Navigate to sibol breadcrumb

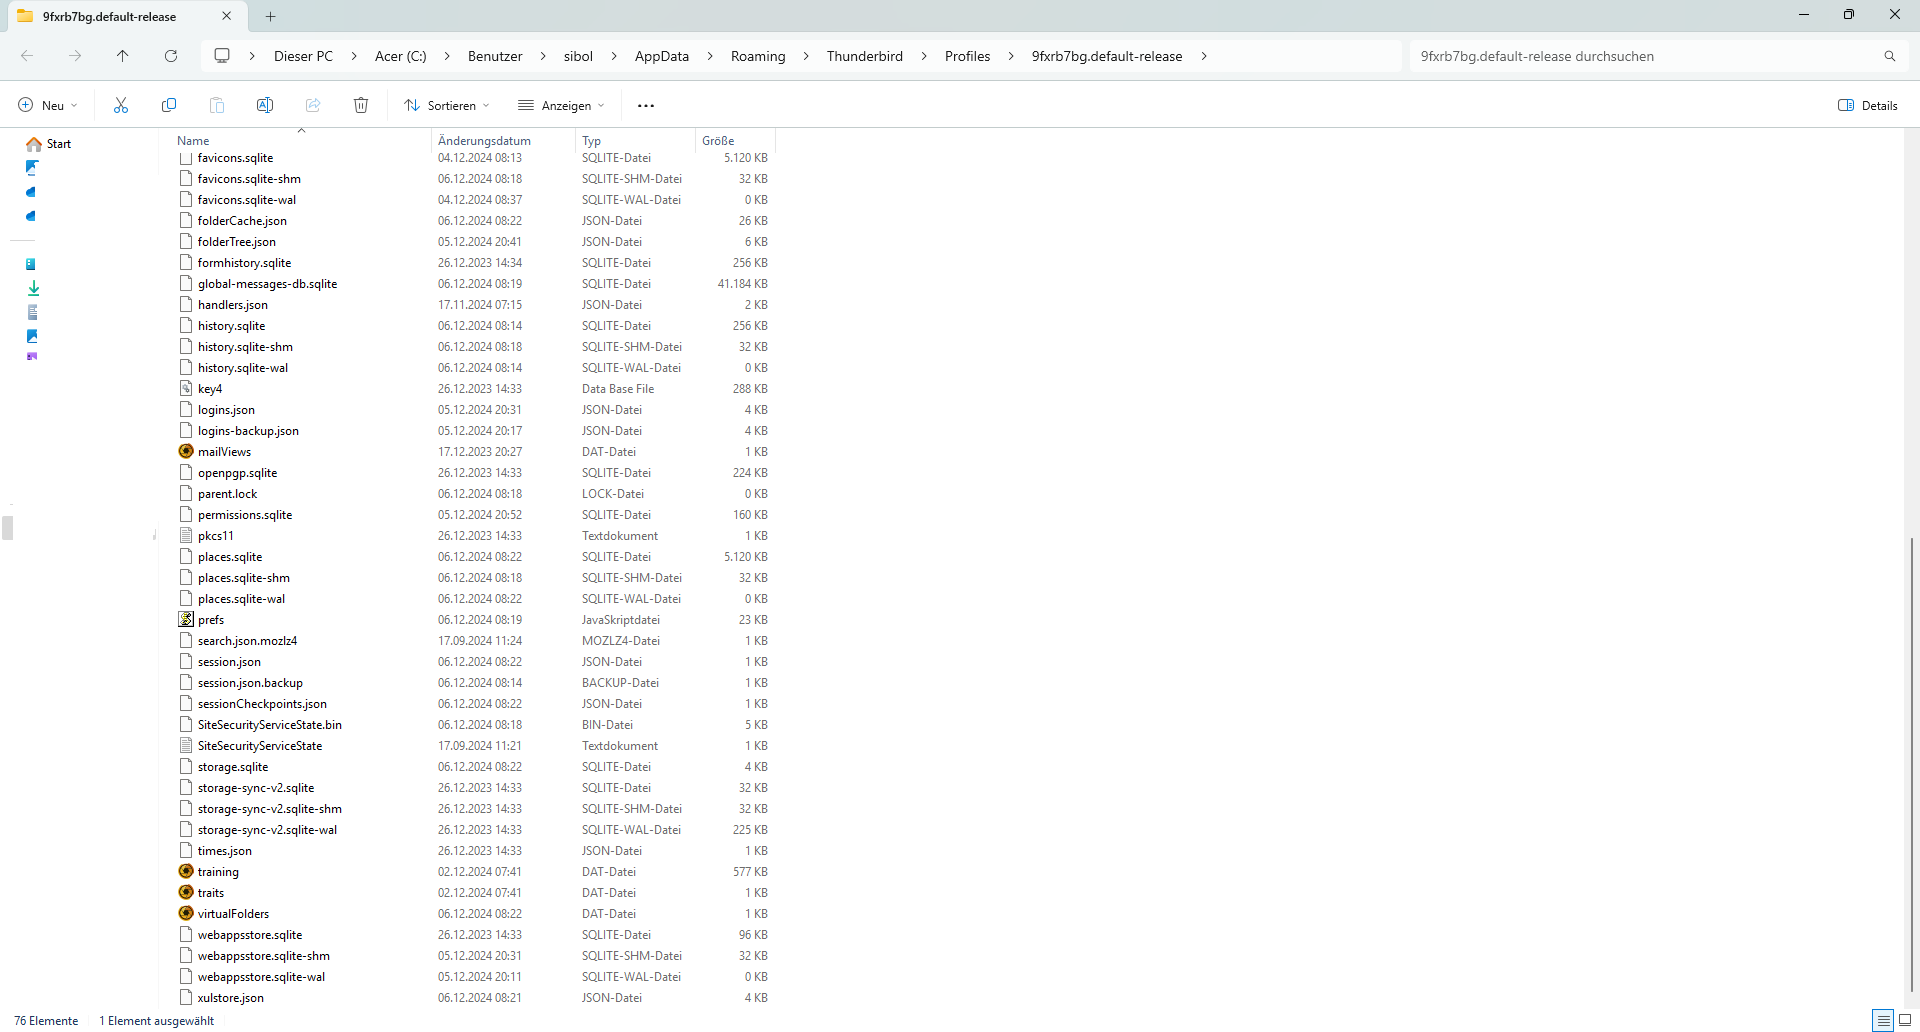click(578, 56)
